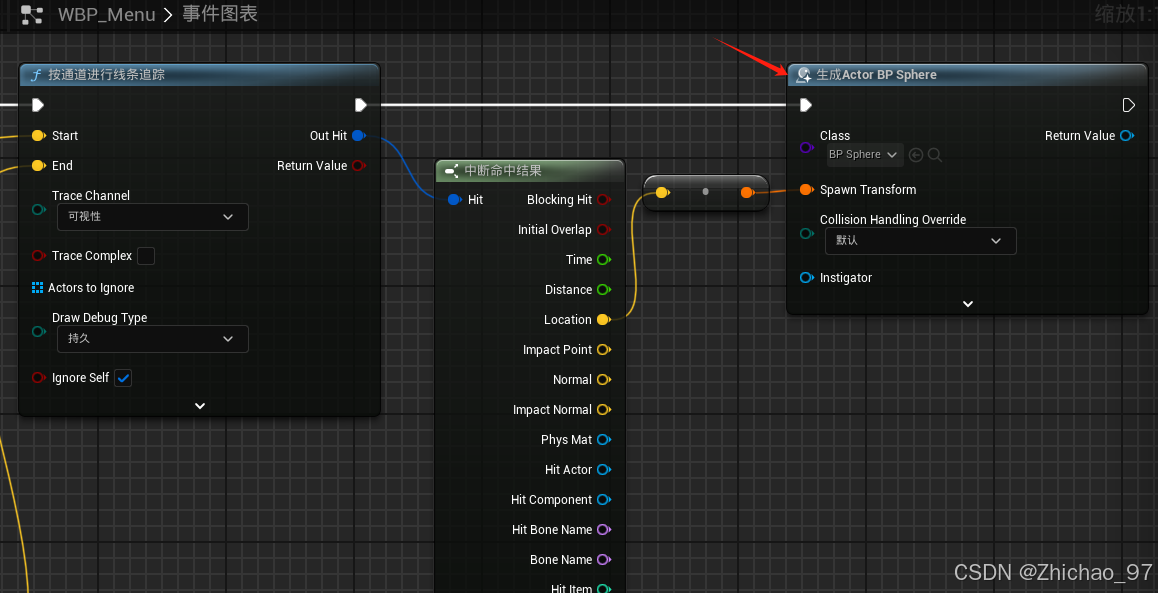Click the Phys Mat output pin
The image size is (1158, 593).
point(603,439)
